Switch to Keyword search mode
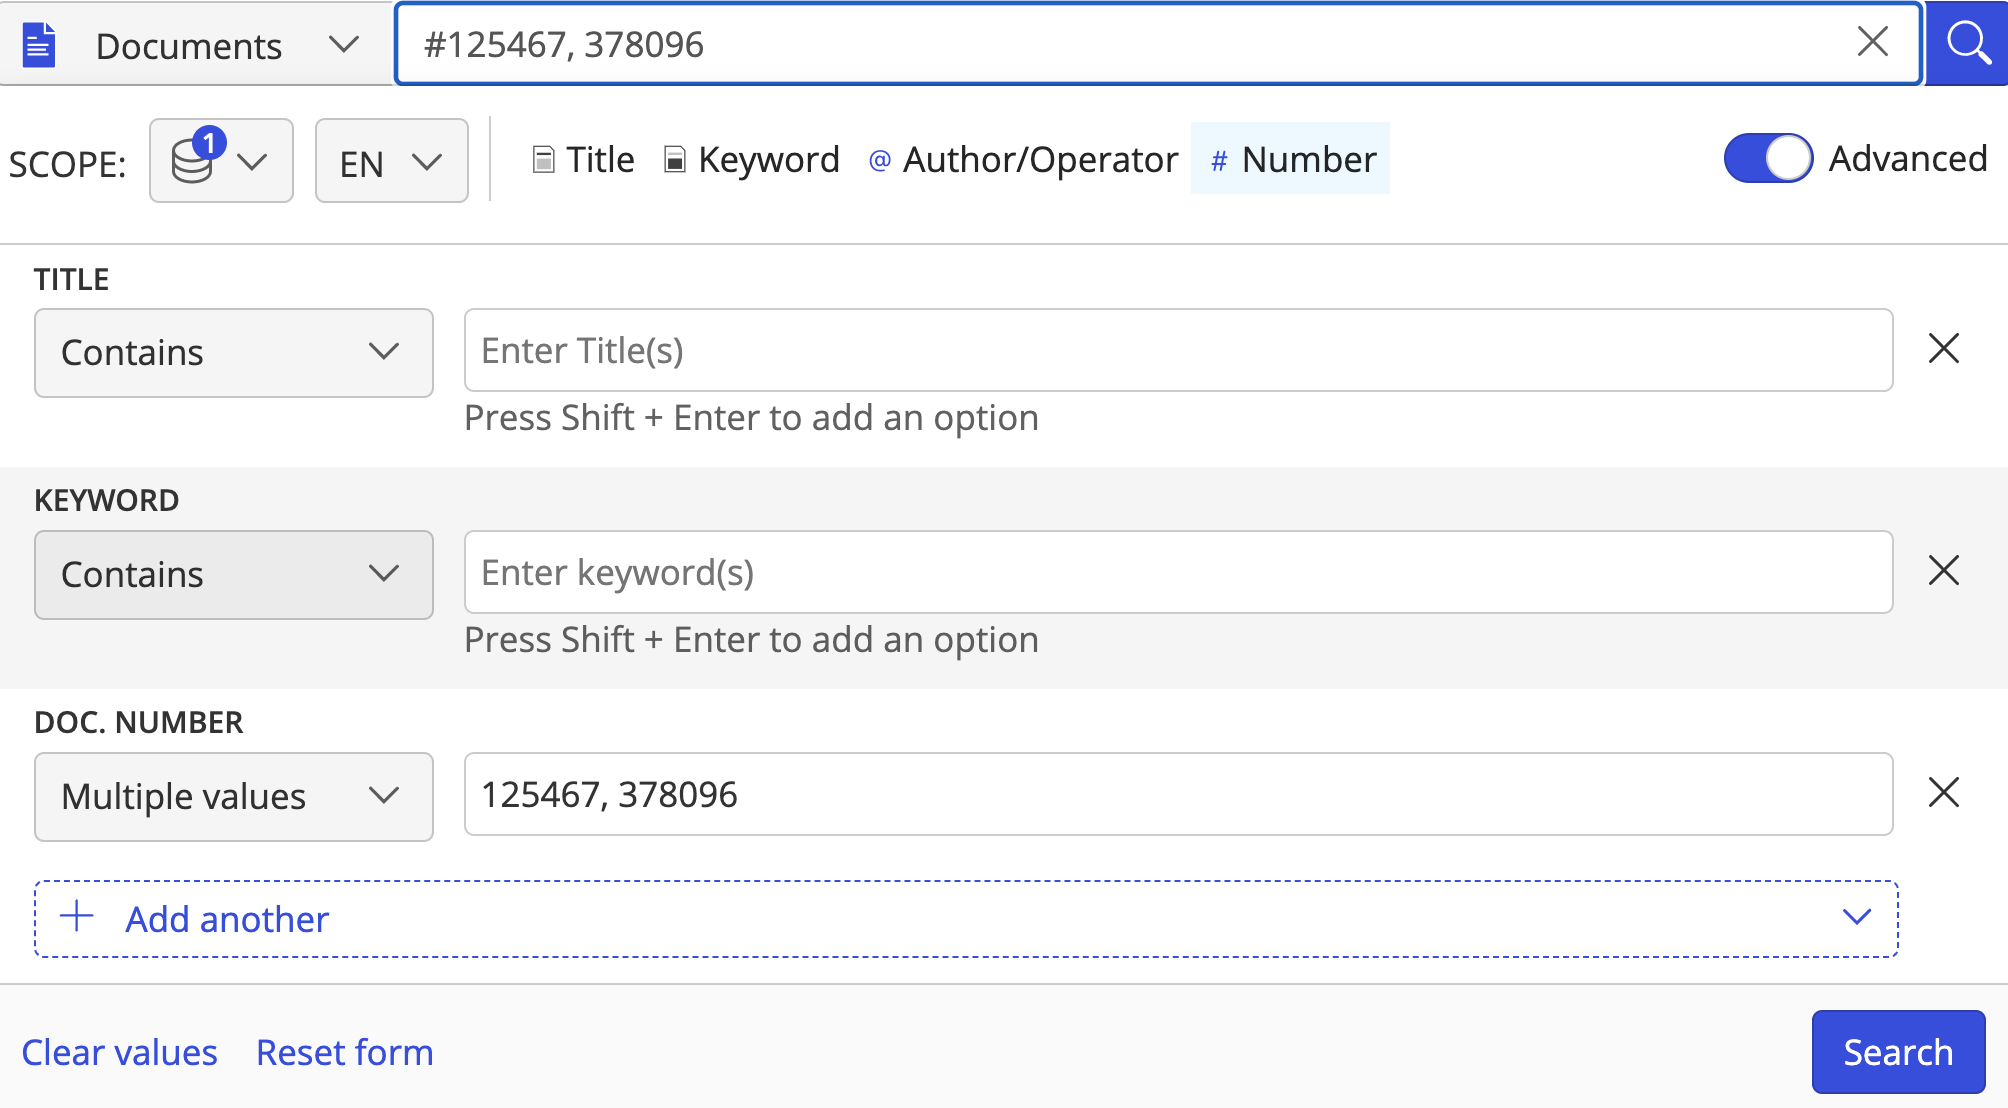Viewport: 2008px width, 1108px height. coord(752,159)
